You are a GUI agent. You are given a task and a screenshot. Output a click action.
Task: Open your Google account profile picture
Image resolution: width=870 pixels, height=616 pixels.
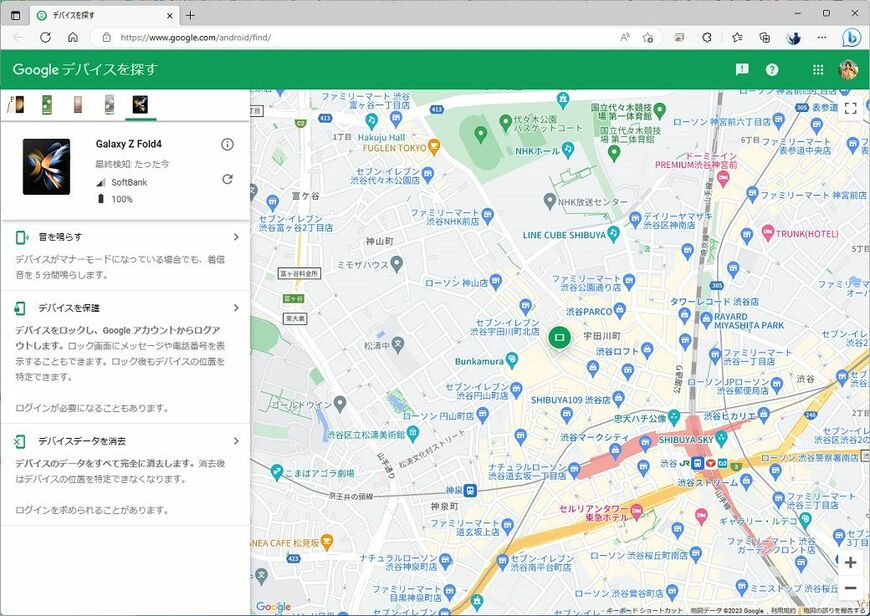click(x=847, y=70)
